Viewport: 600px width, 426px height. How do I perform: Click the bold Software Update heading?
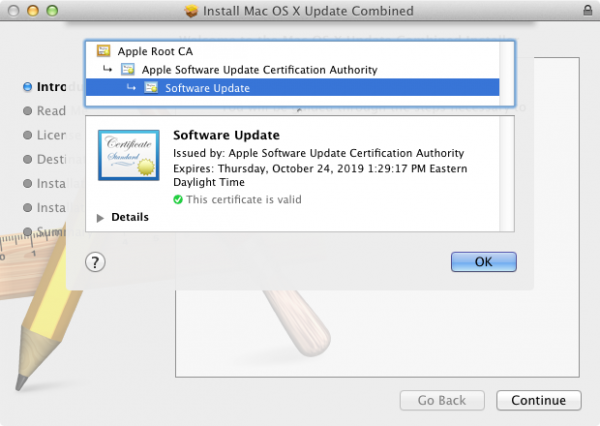point(226,135)
